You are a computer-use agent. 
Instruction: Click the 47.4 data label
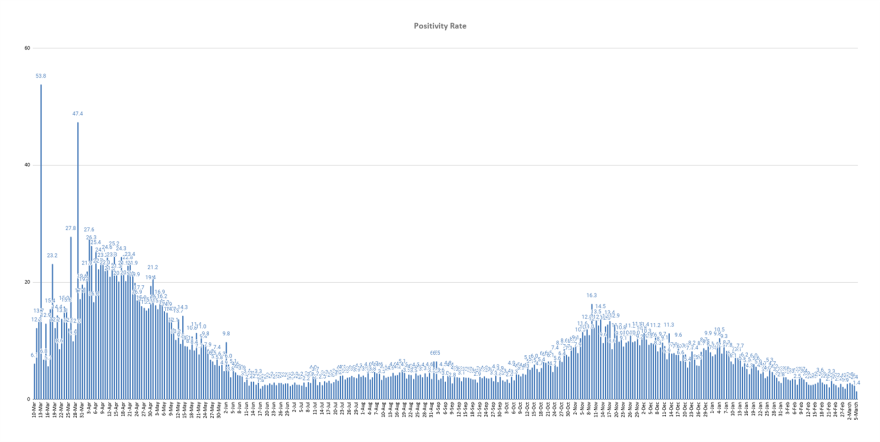78,113
